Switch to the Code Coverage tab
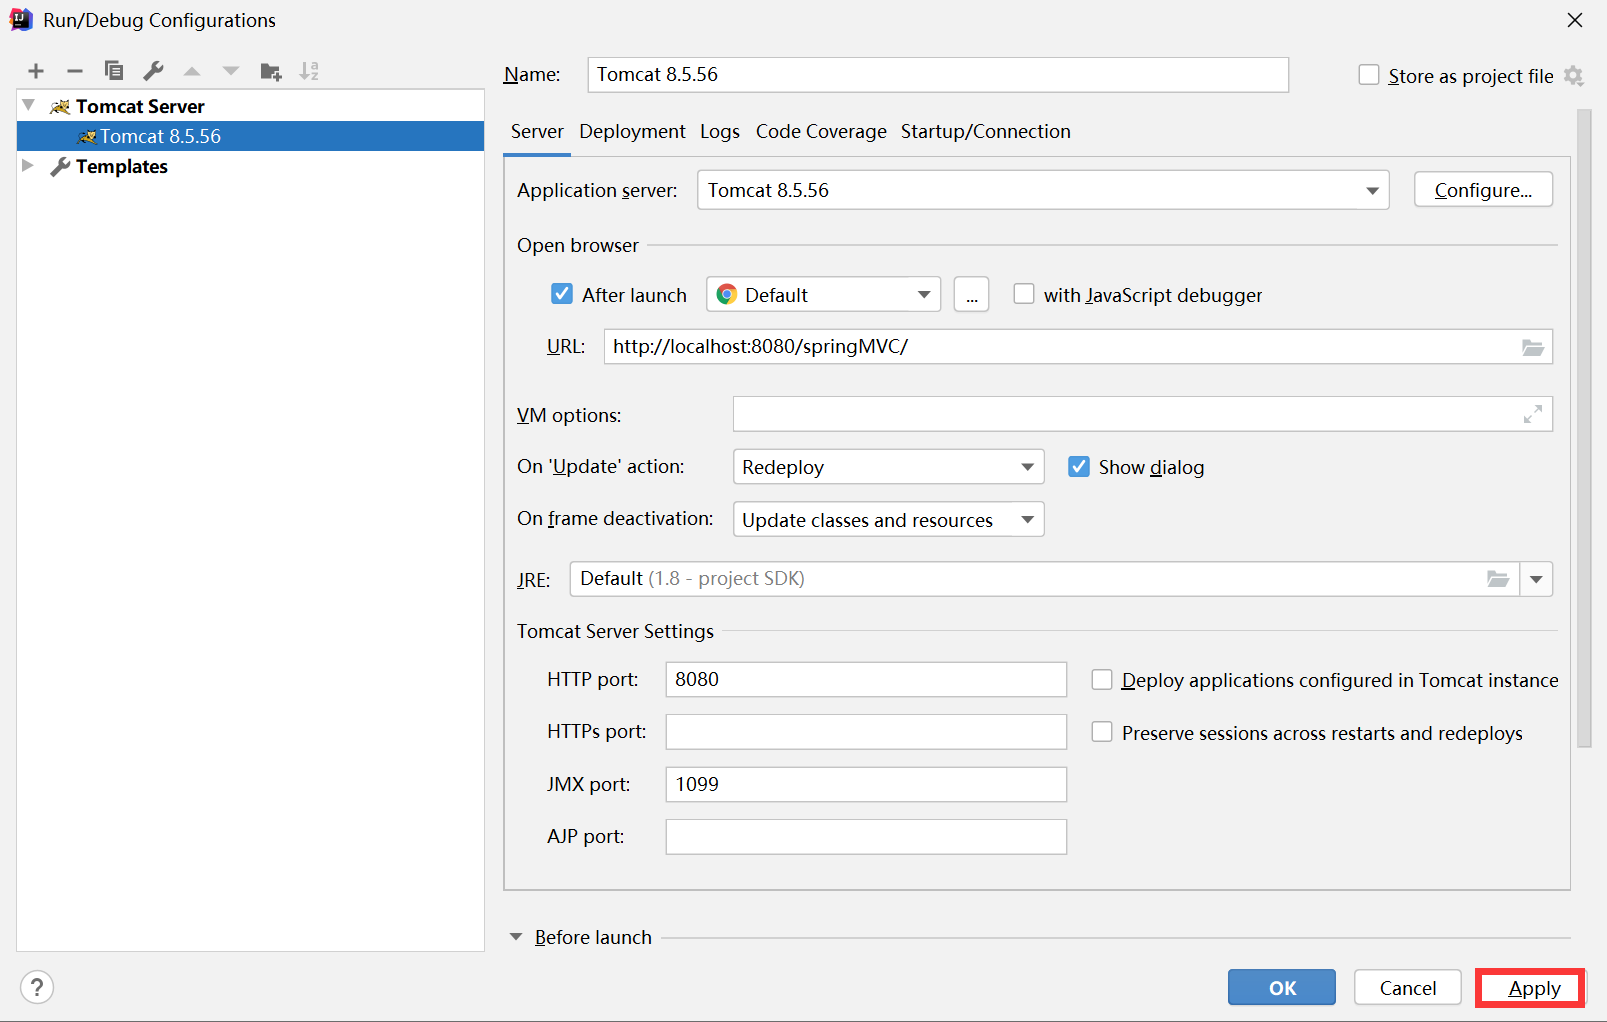The height and width of the screenshot is (1022, 1607). coord(821,132)
